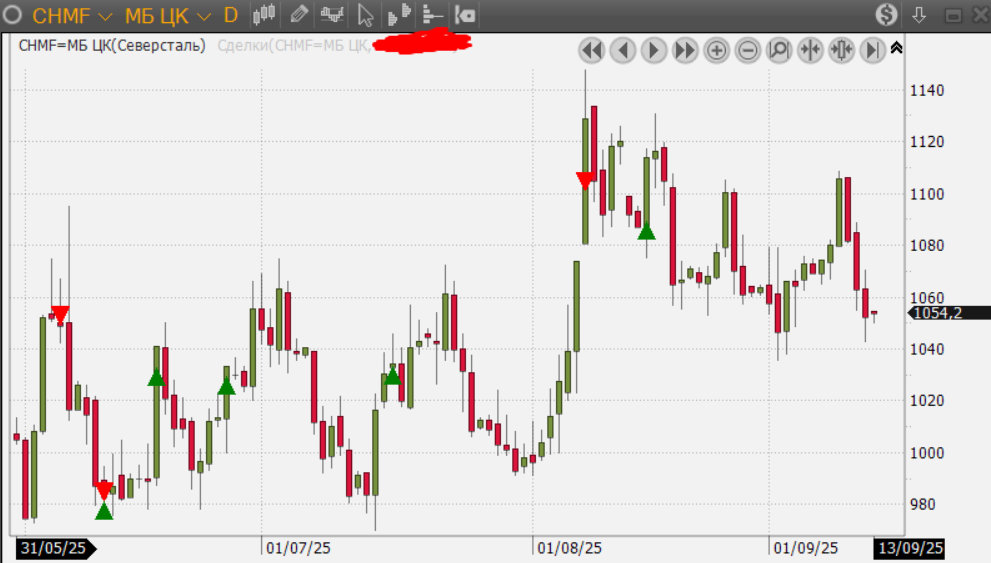The image size is (991, 563).
Task: Zoom out with the minus button
Action: 747,50
